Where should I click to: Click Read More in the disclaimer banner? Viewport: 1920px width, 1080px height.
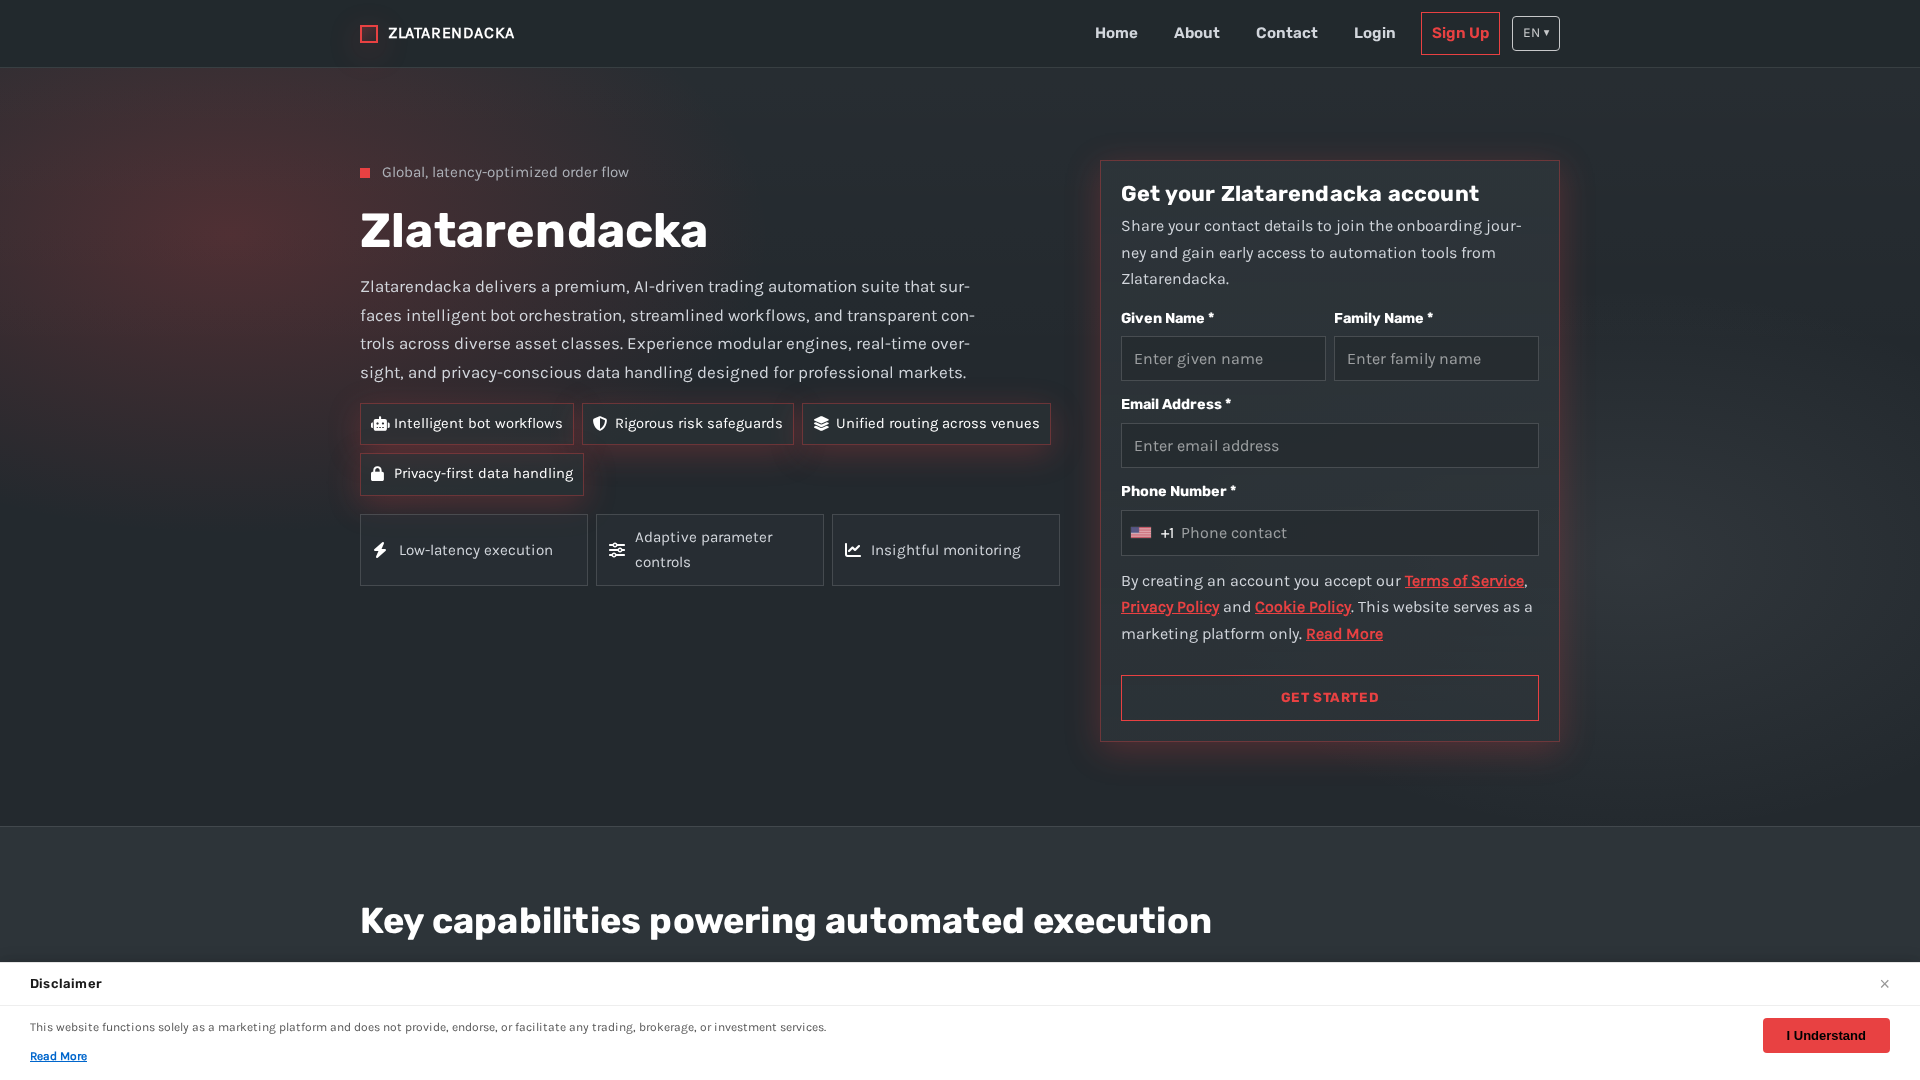coord(58,1056)
